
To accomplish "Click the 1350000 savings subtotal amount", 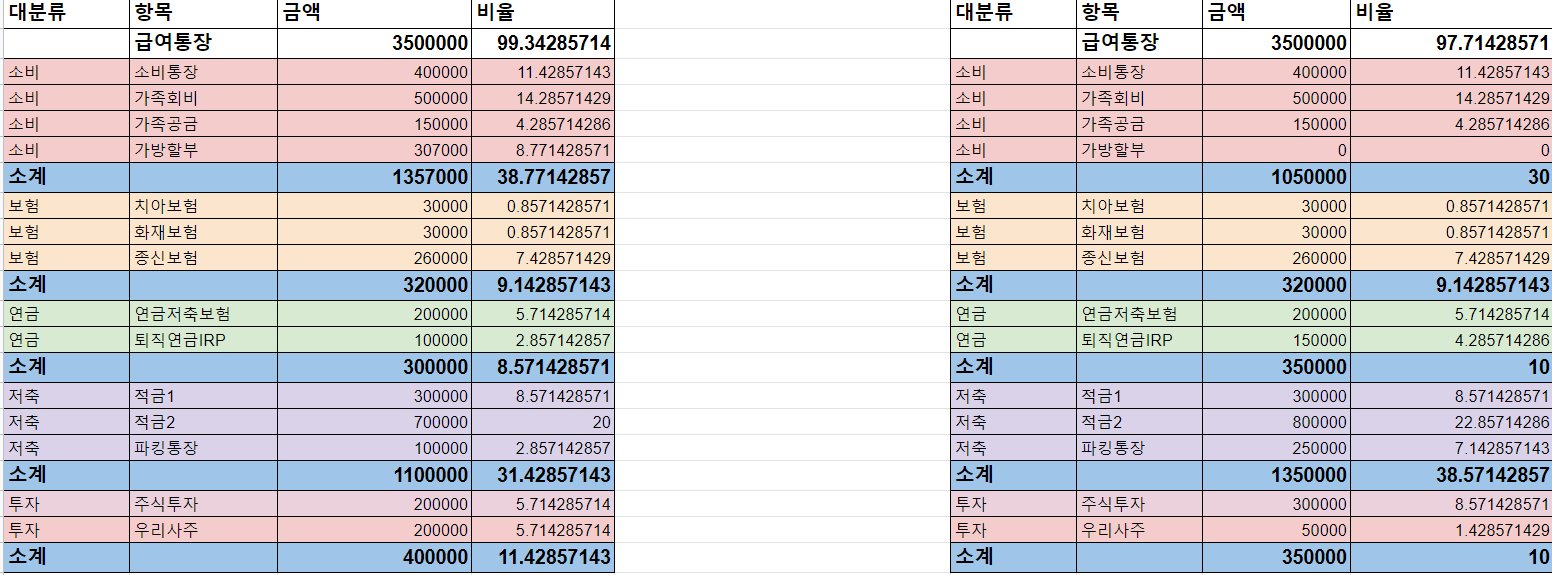I will pyautogui.click(x=1275, y=475).
